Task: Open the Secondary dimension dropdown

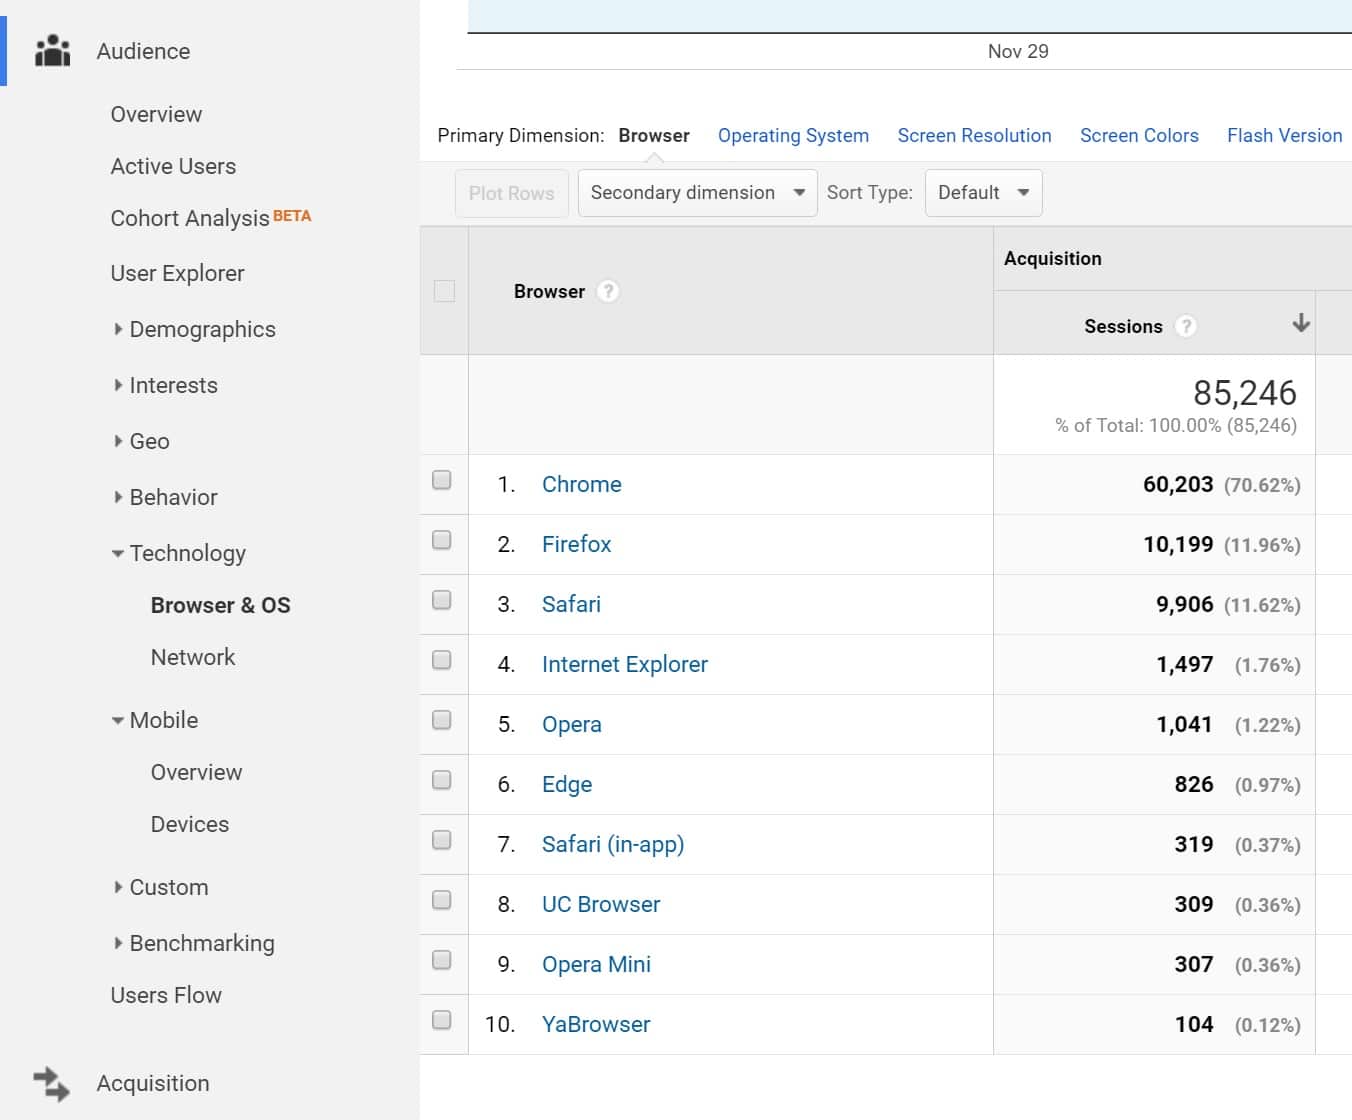Action: (696, 192)
